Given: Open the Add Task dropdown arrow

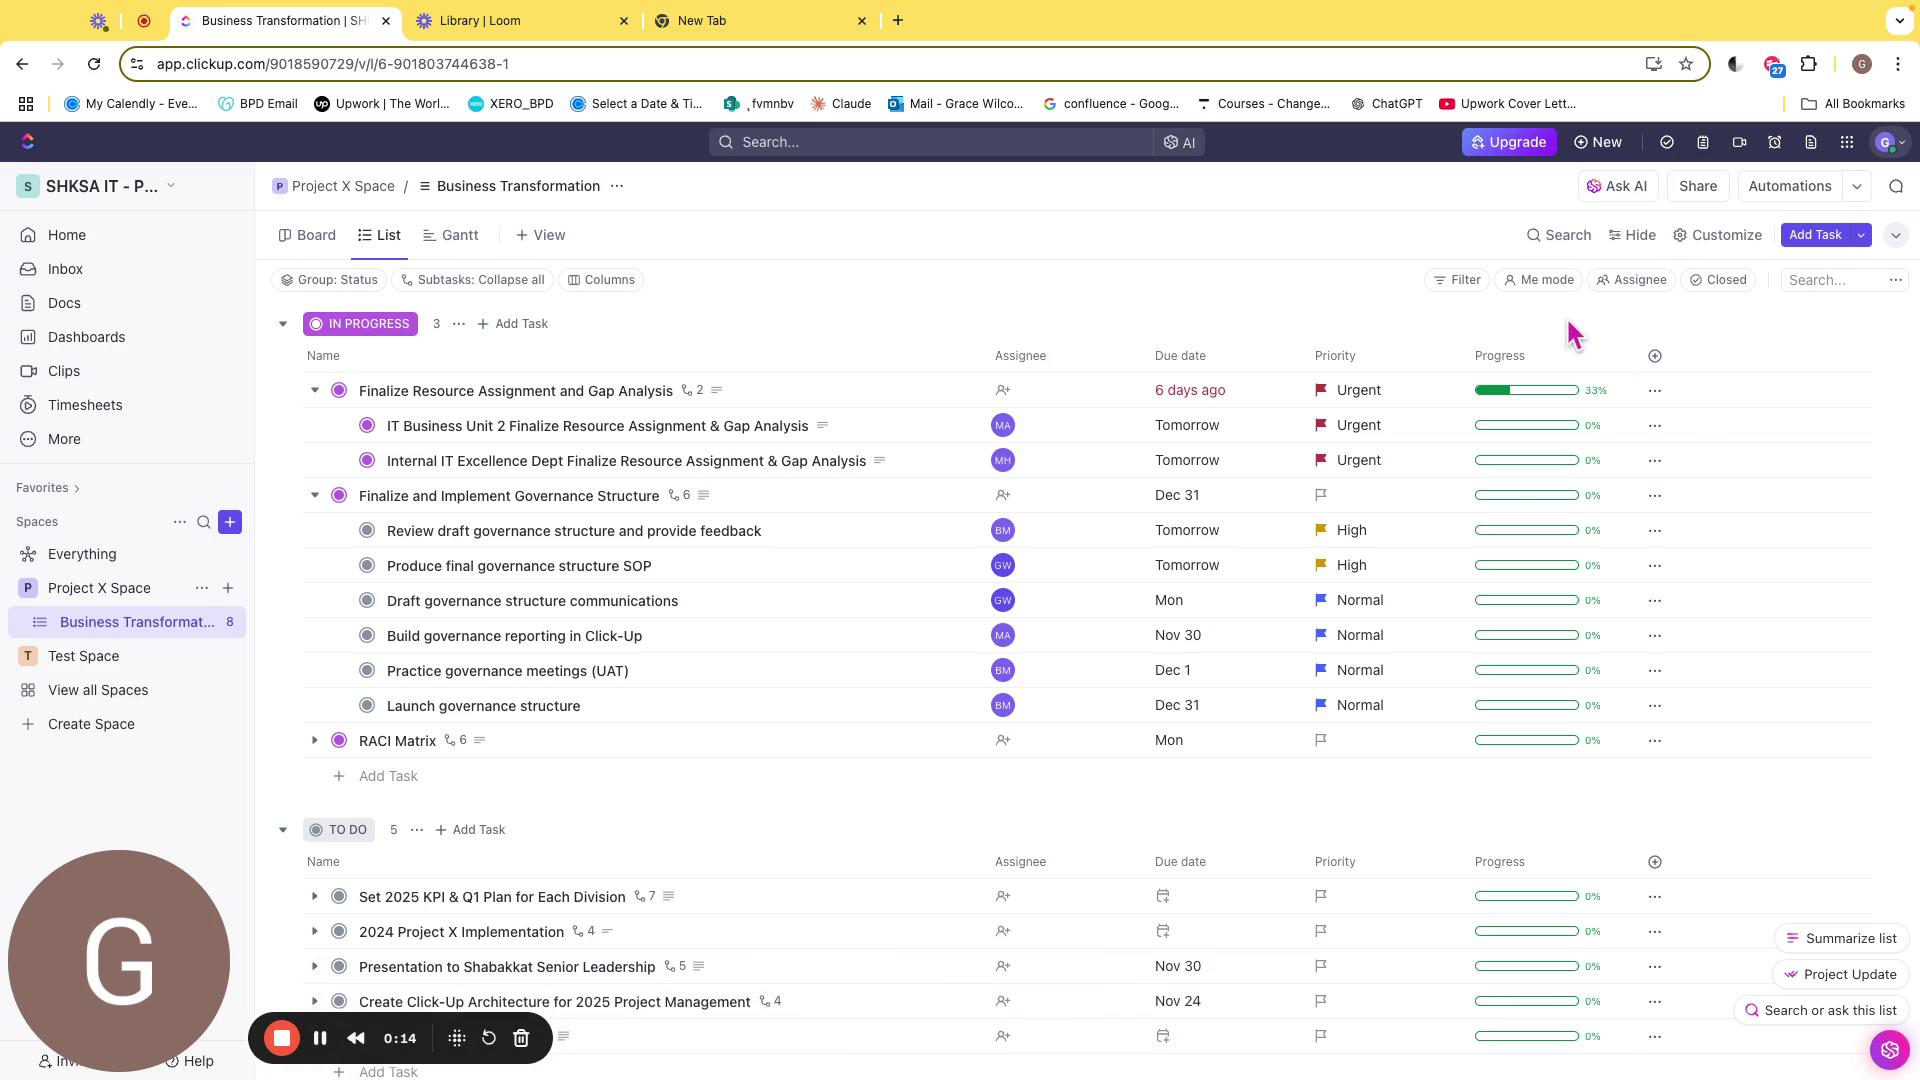Looking at the screenshot, I should tap(1861, 235).
